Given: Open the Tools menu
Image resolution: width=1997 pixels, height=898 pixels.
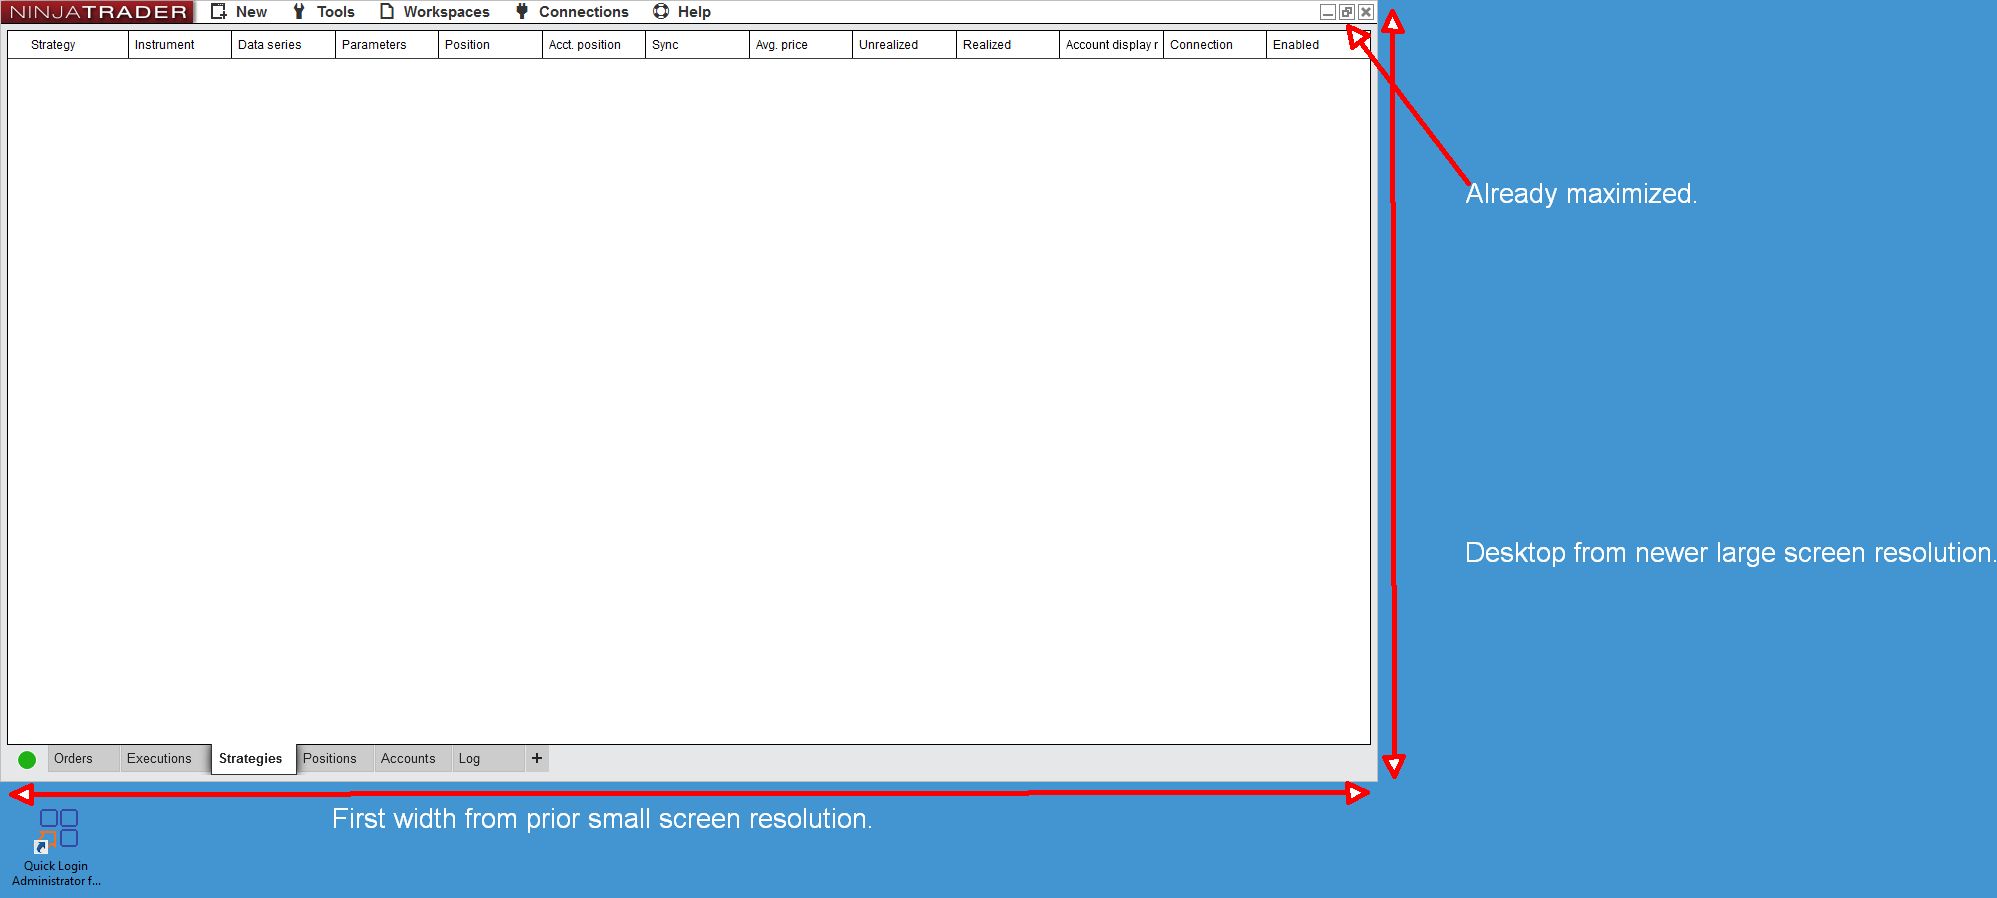Looking at the screenshot, I should [x=335, y=12].
